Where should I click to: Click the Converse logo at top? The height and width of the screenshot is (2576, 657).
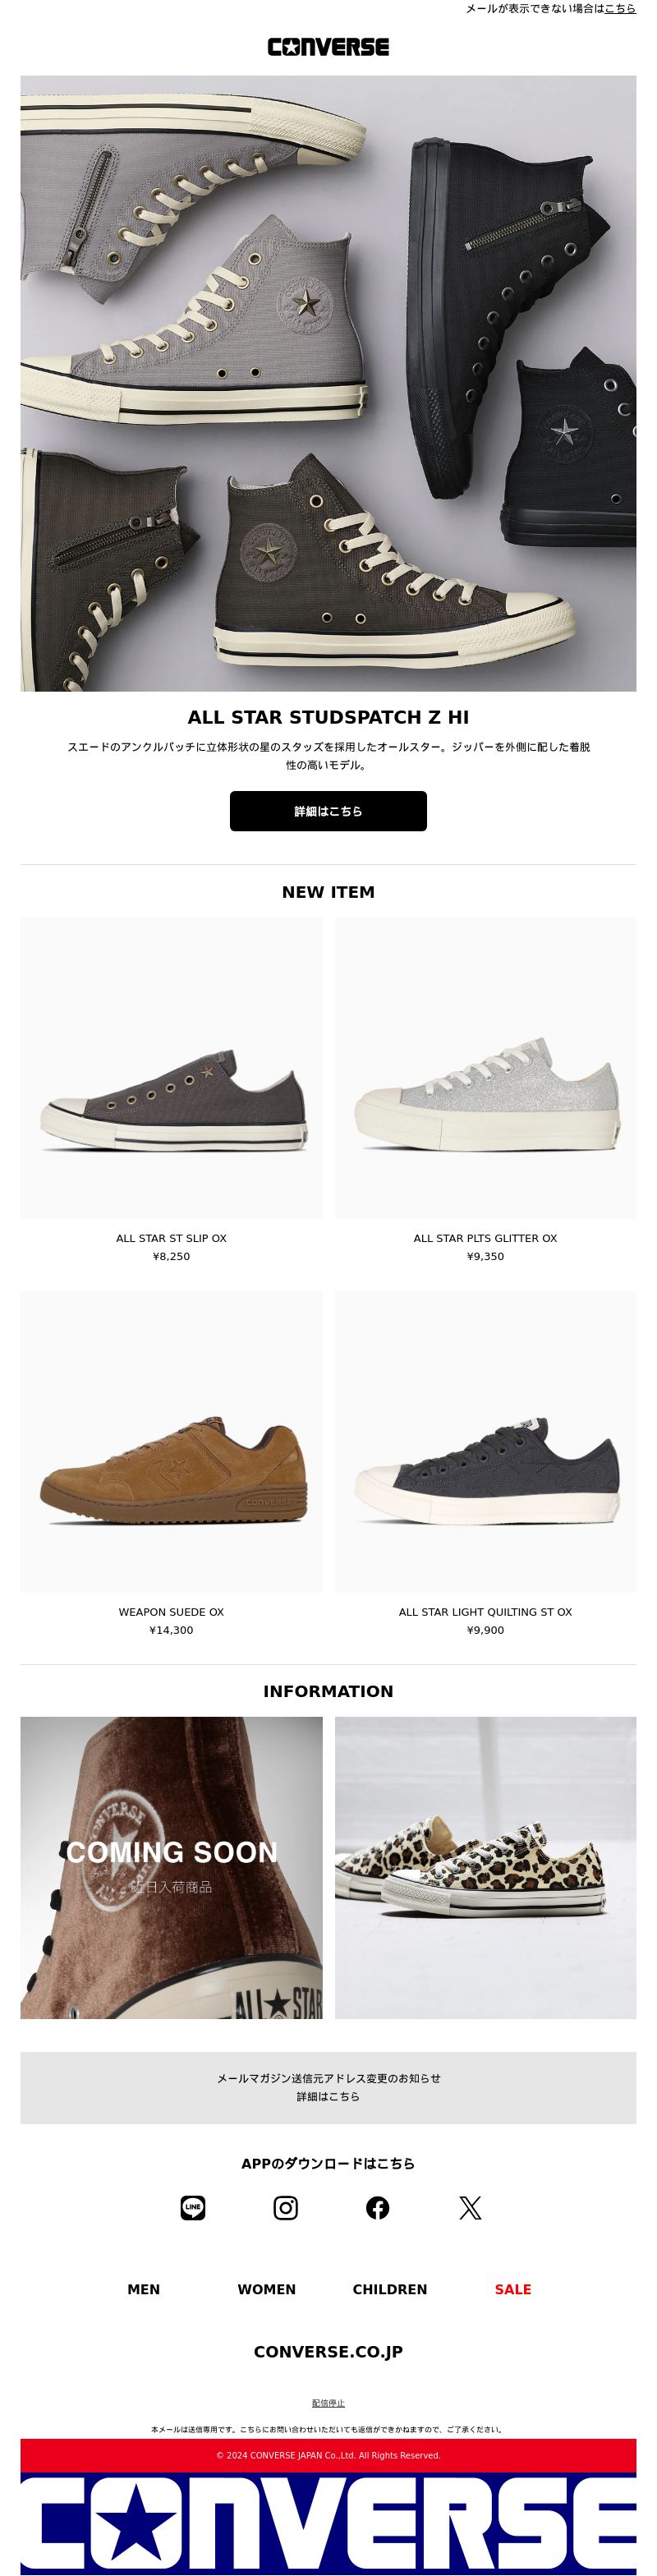(x=328, y=47)
